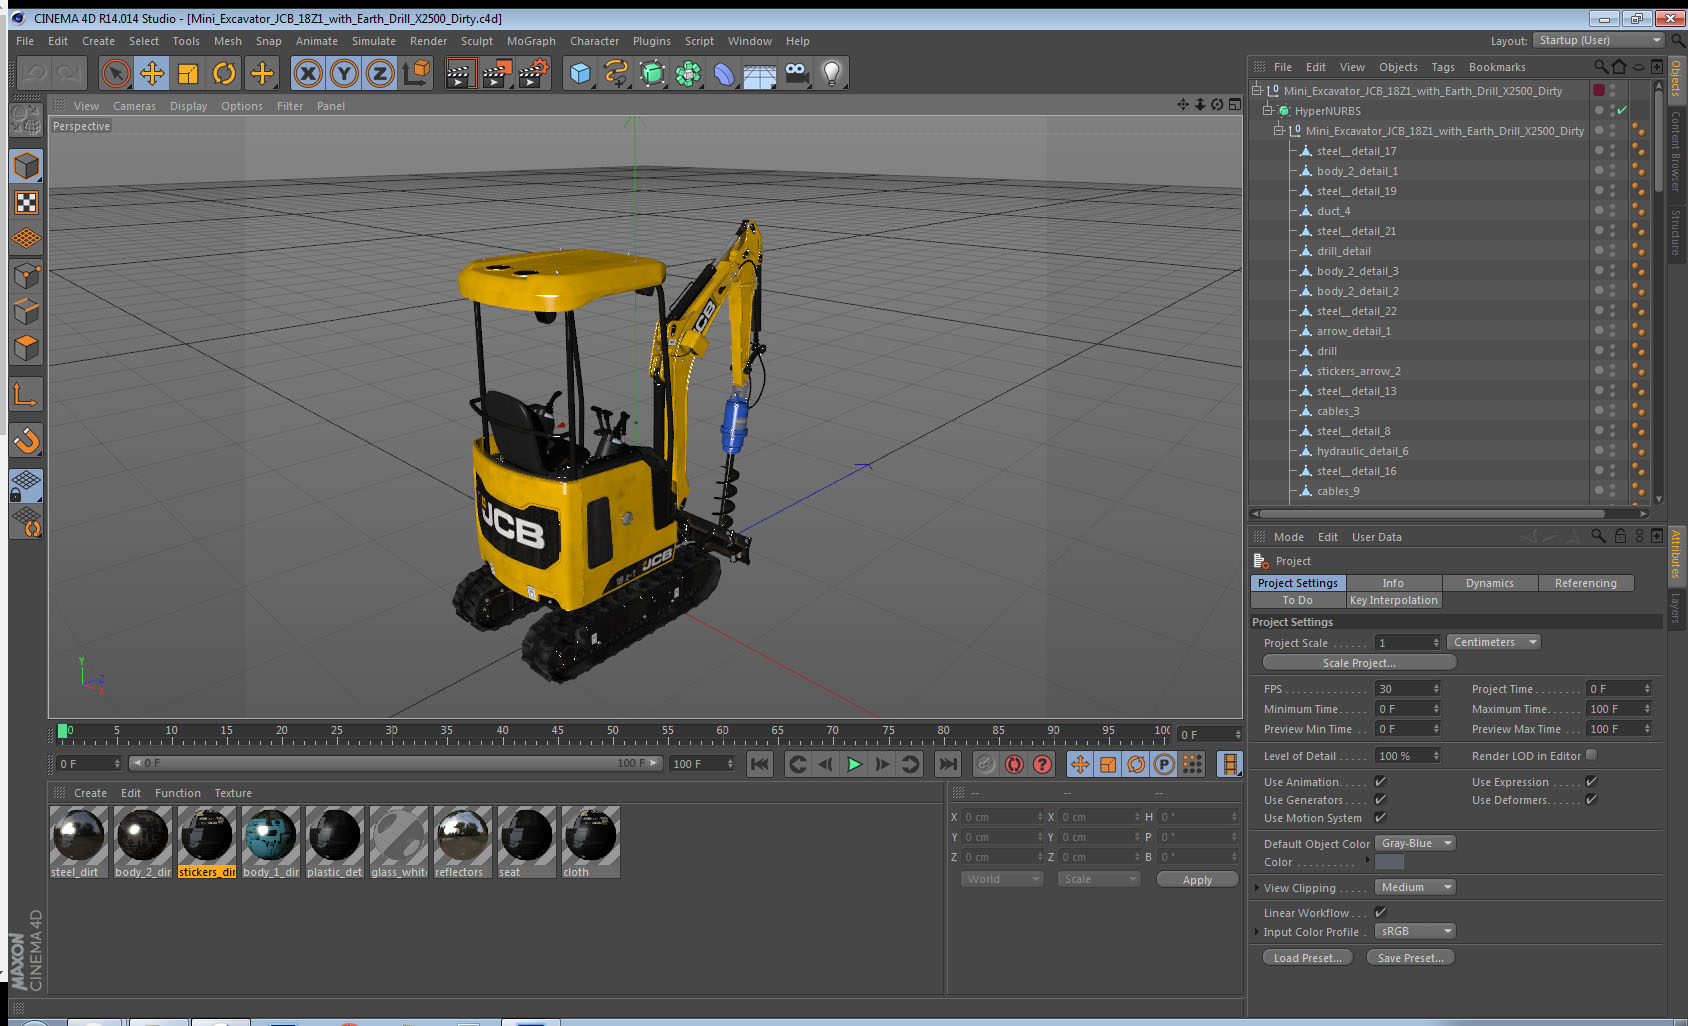
Task: Open the Startup (User) layout dropdown
Action: [x=1599, y=40]
